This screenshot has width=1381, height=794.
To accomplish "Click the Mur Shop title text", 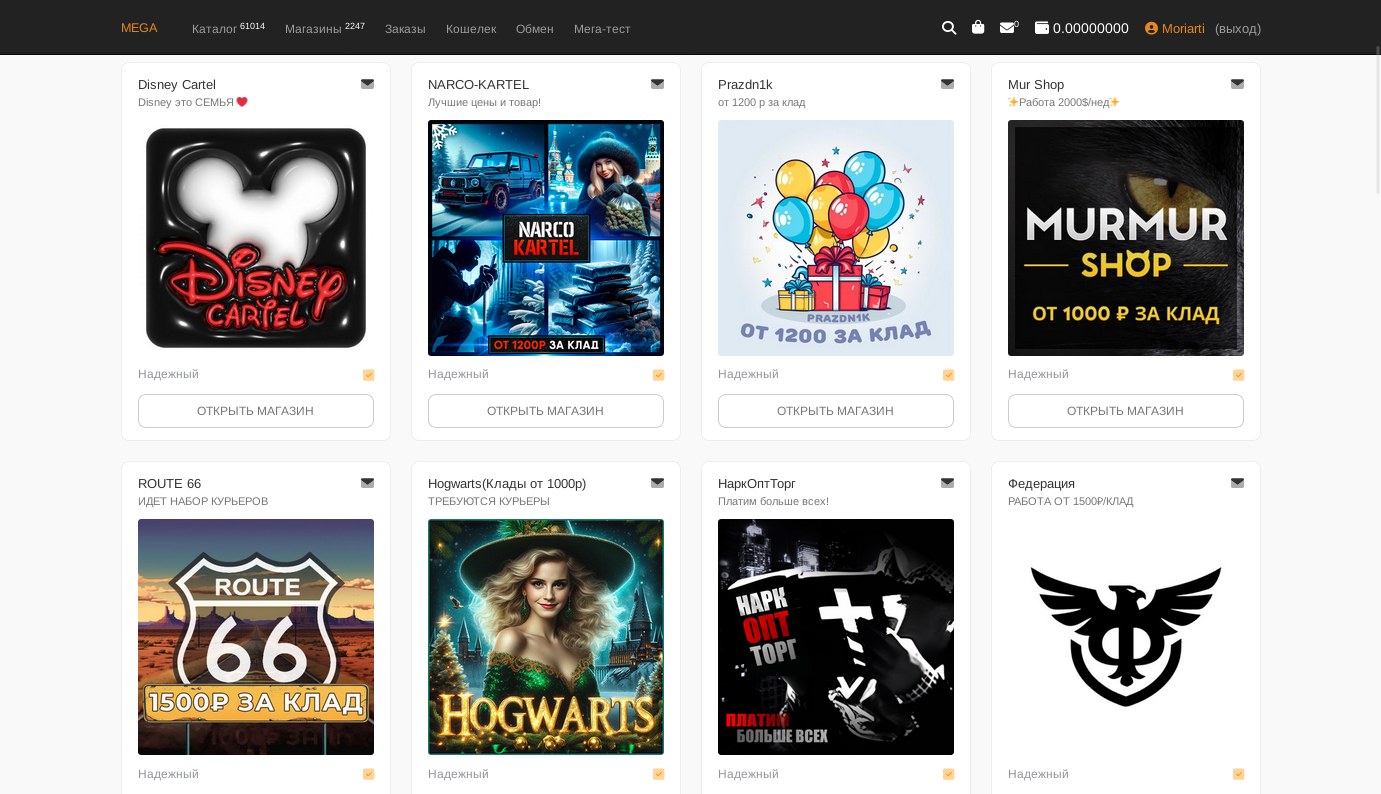I will 1036,85.
